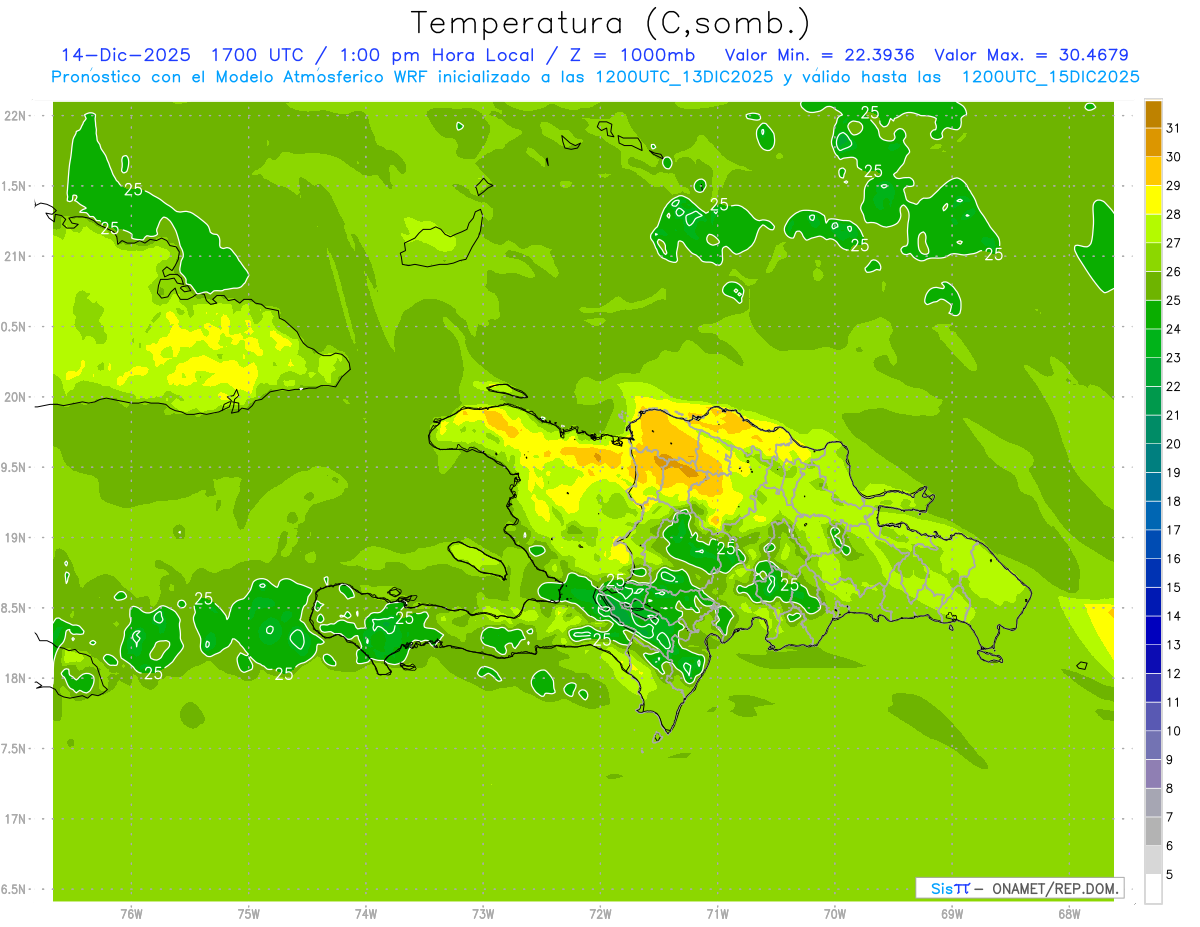The width and height of the screenshot is (1200, 927).
Task: Click the ONAMET/REP.DOM. credit text
Action: pos(1056,888)
